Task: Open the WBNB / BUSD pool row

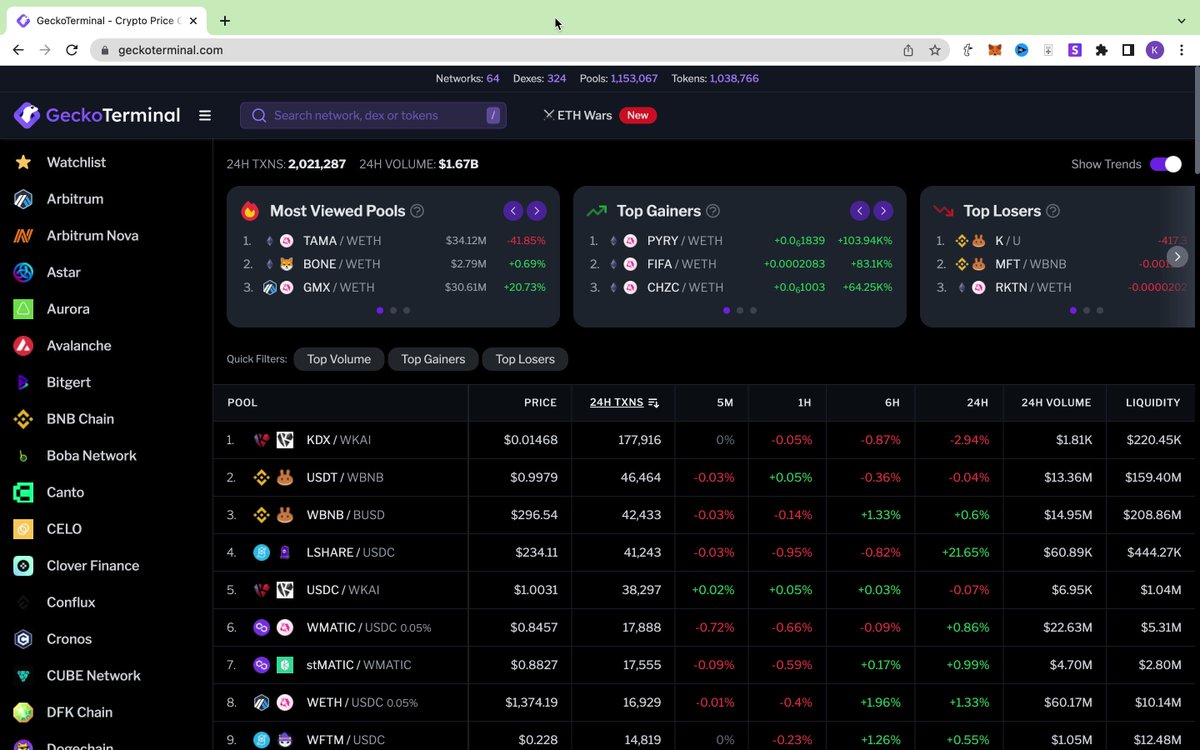Action: [704, 515]
